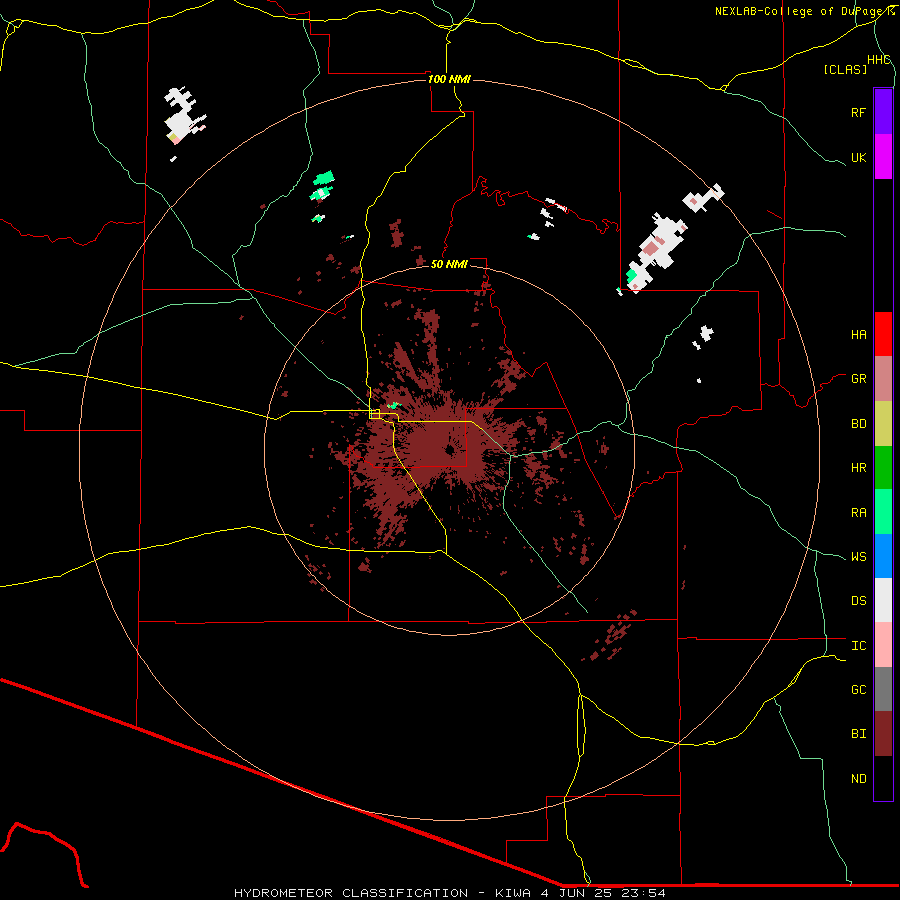Click the GC legend label
This screenshot has height=900, width=900.
pyautogui.click(x=858, y=690)
